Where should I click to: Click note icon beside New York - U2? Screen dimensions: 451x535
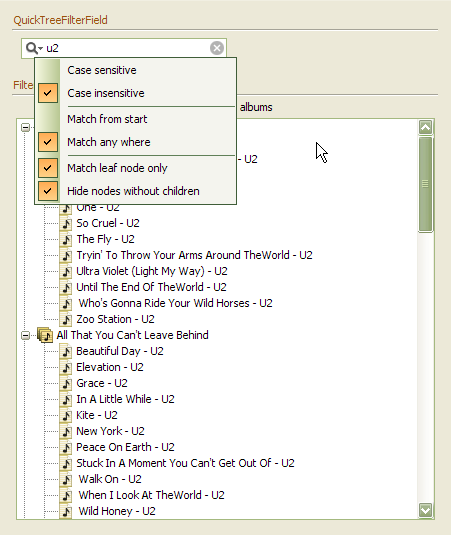pyautogui.click(x=66, y=432)
